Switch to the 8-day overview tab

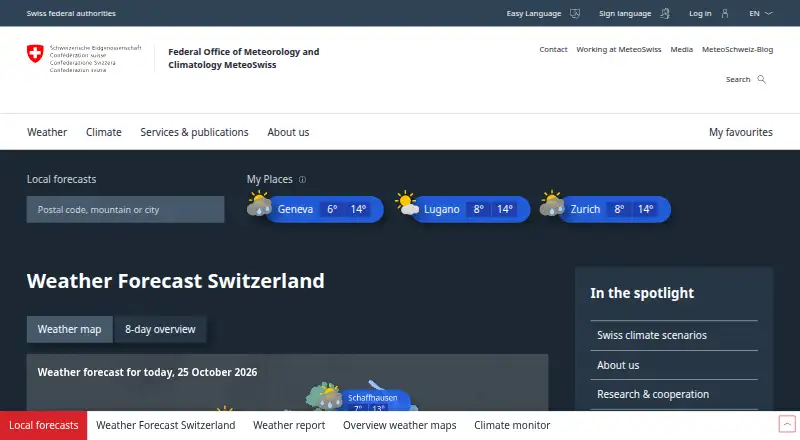point(160,329)
